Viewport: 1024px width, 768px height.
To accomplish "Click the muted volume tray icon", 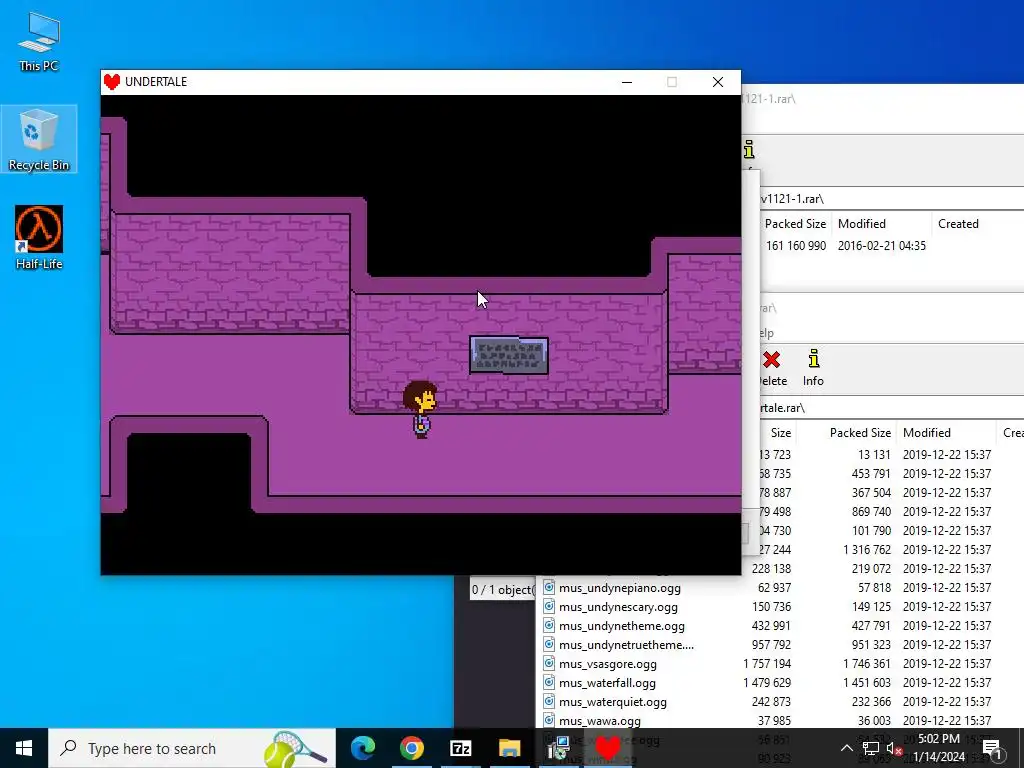I will (x=894, y=748).
